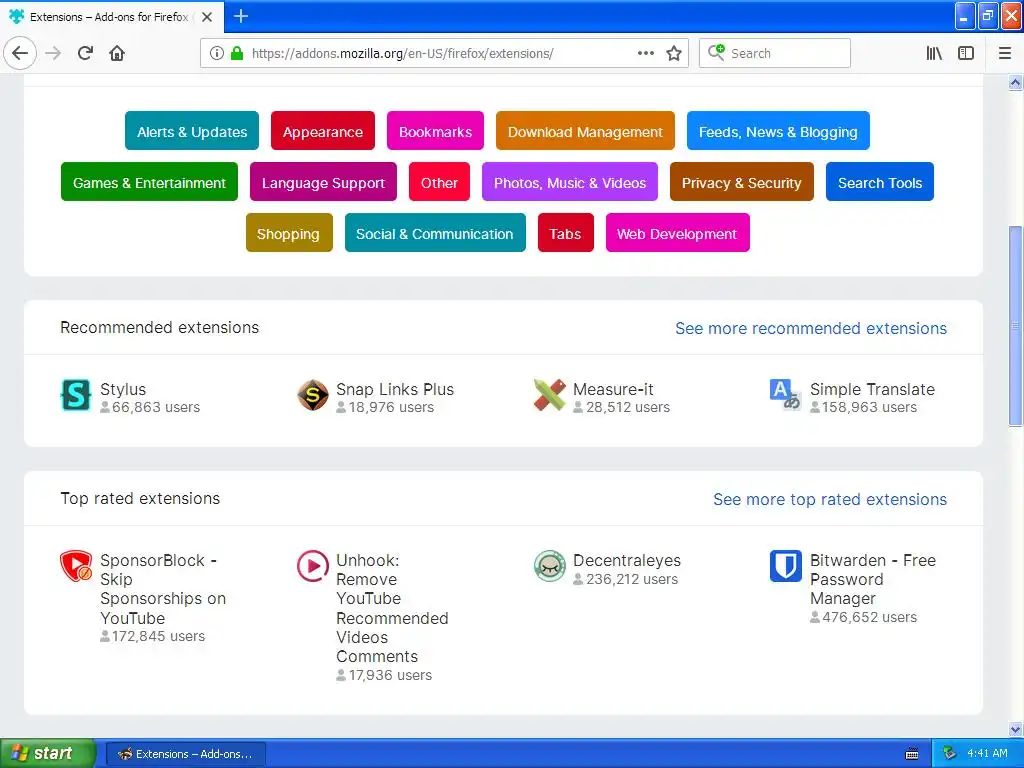Viewport: 1024px width, 768px height.
Task: Focus the Search box in toolbar
Action: pos(775,53)
